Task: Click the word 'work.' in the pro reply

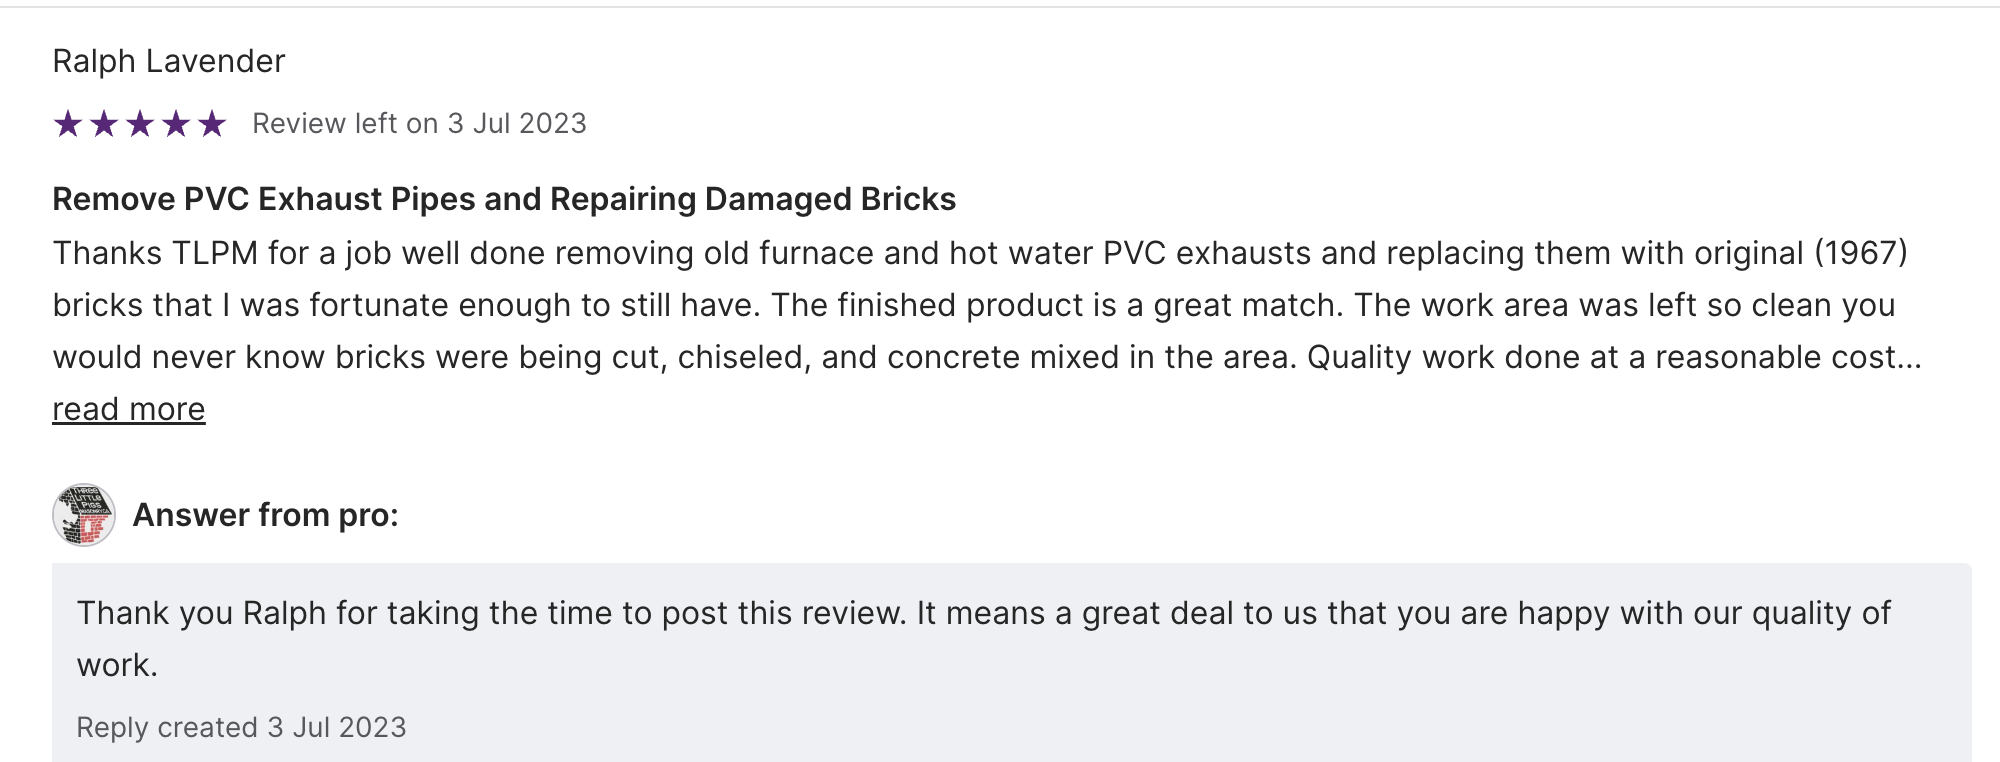Action: click(x=117, y=665)
